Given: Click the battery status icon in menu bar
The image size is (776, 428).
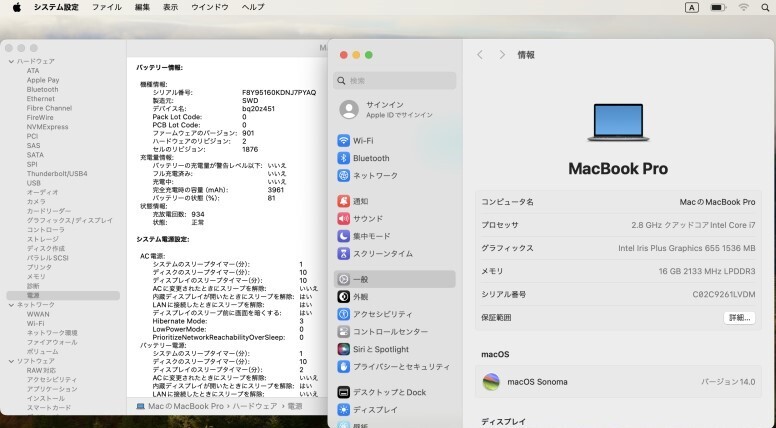Looking at the screenshot, I should pyautogui.click(x=718, y=7).
